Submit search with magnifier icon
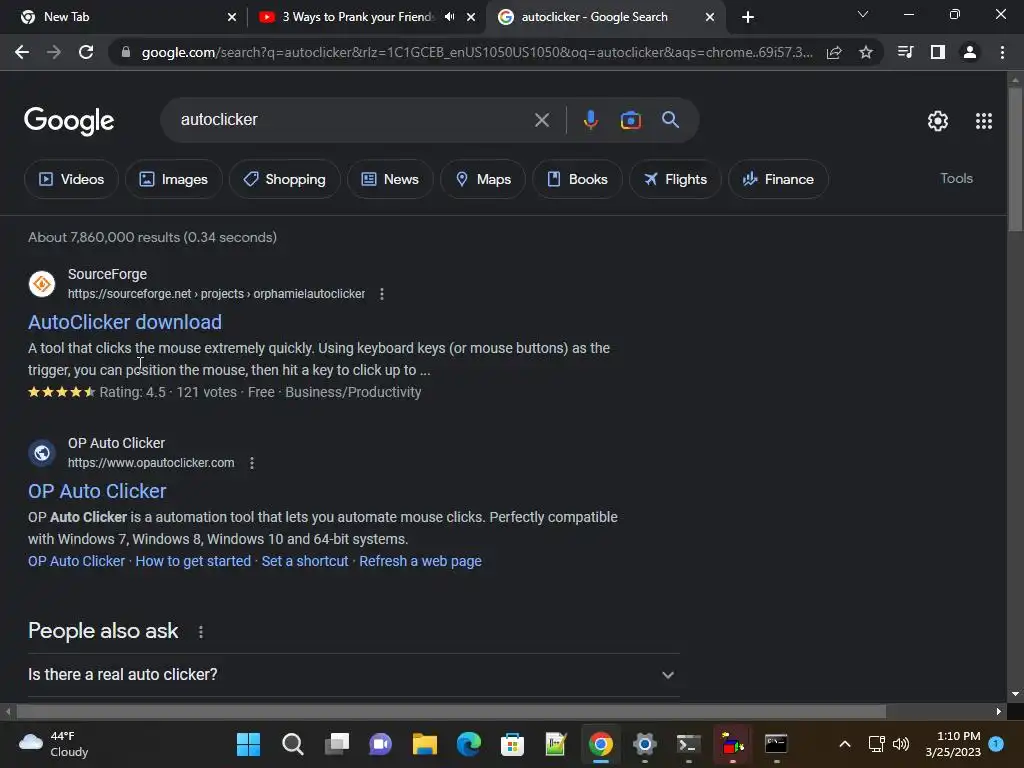 (x=671, y=120)
